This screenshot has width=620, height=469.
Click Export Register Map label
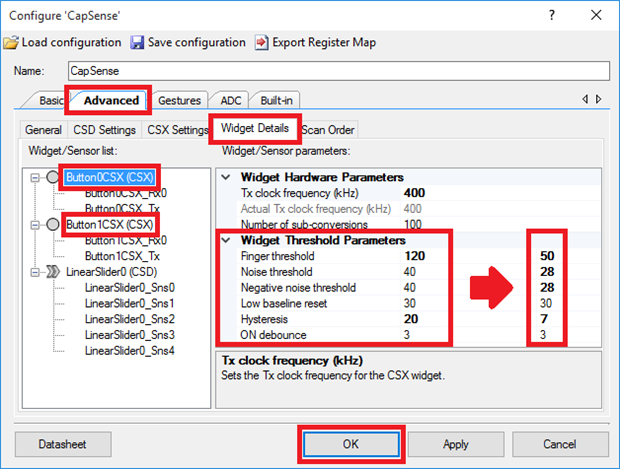pos(324,42)
